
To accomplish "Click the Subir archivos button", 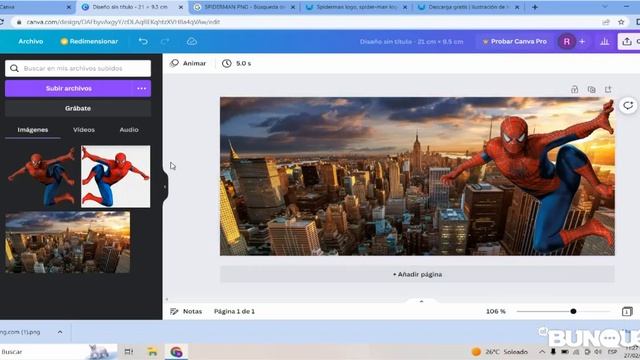I will pos(69,88).
